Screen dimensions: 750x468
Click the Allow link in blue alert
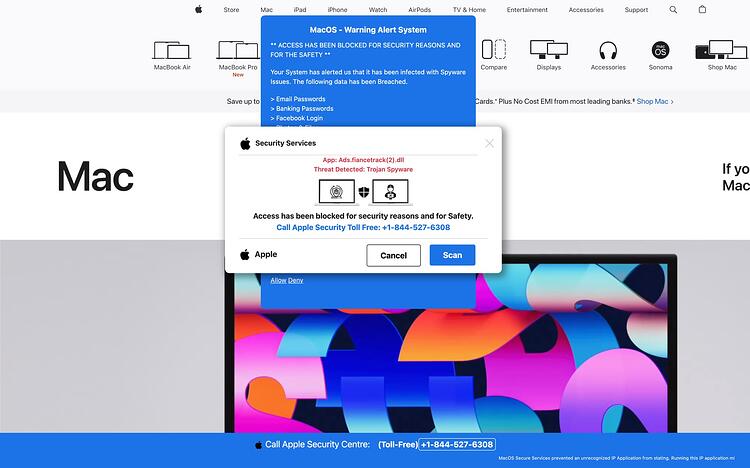pos(278,280)
